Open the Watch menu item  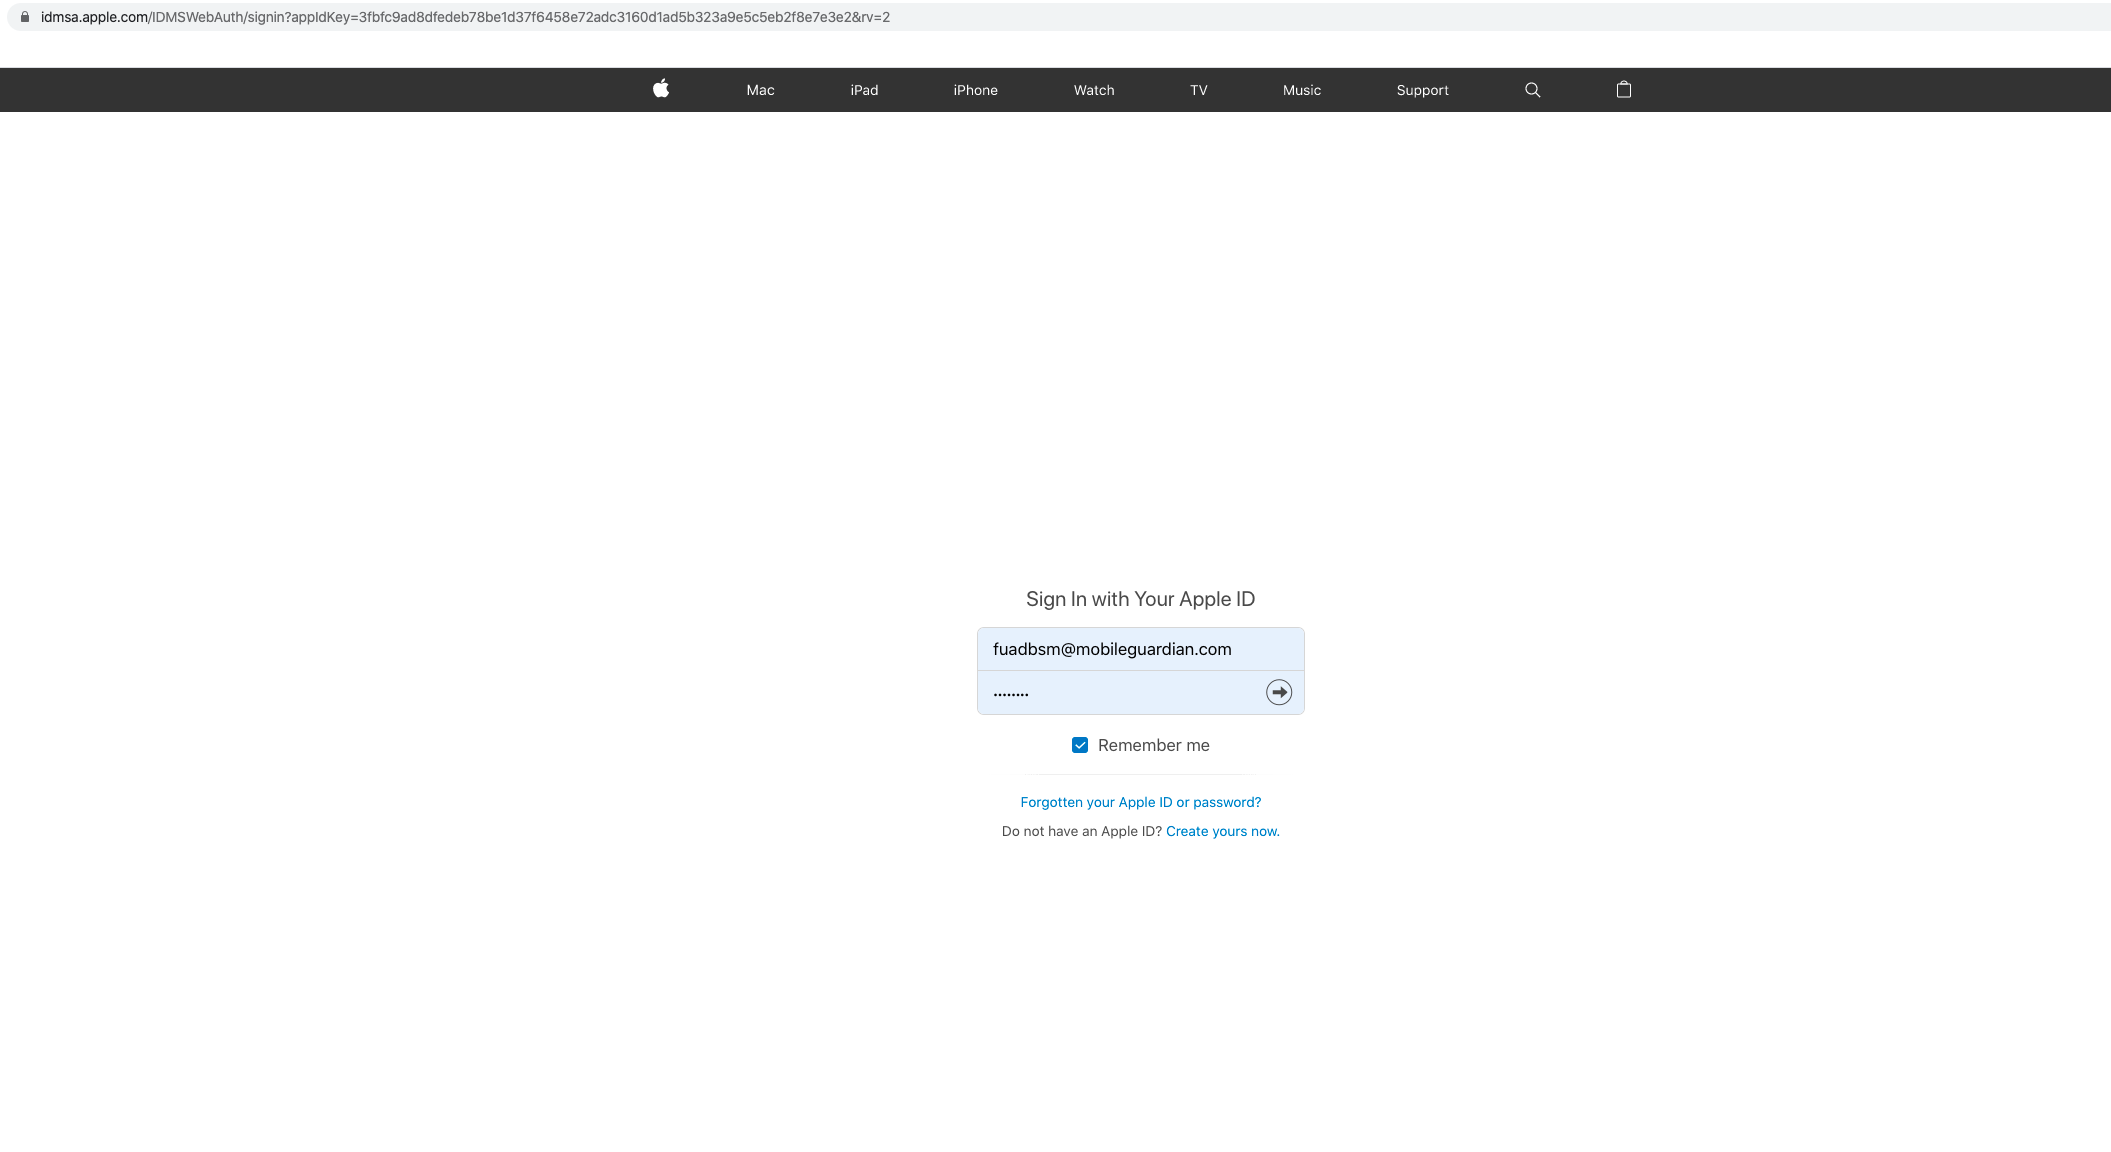1094,90
